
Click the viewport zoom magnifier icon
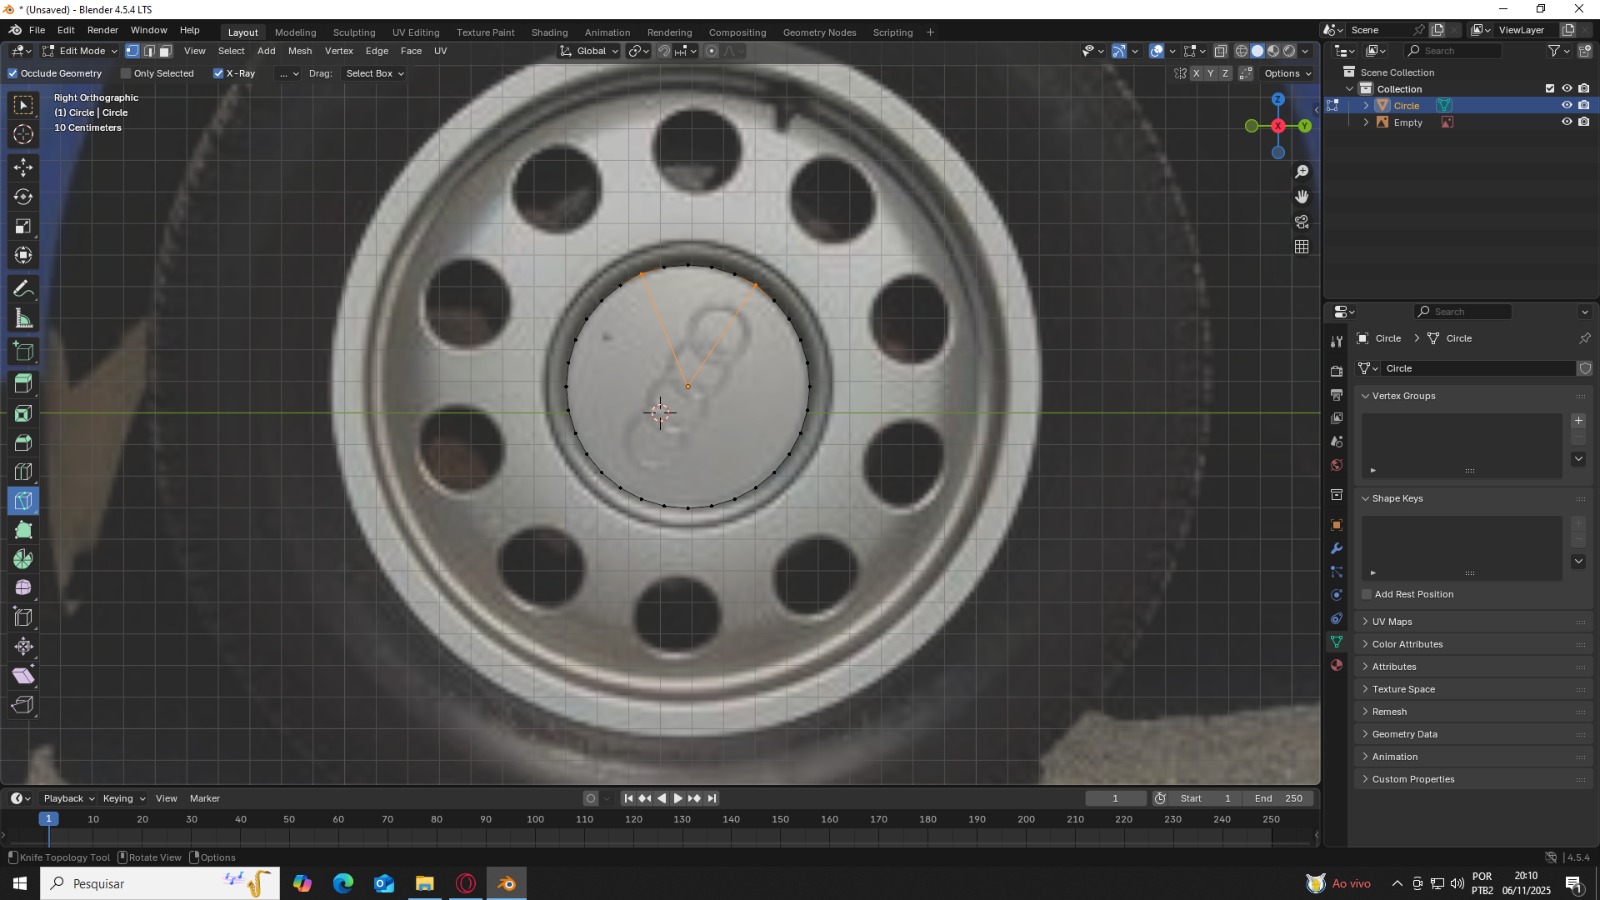coord(1302,172)
